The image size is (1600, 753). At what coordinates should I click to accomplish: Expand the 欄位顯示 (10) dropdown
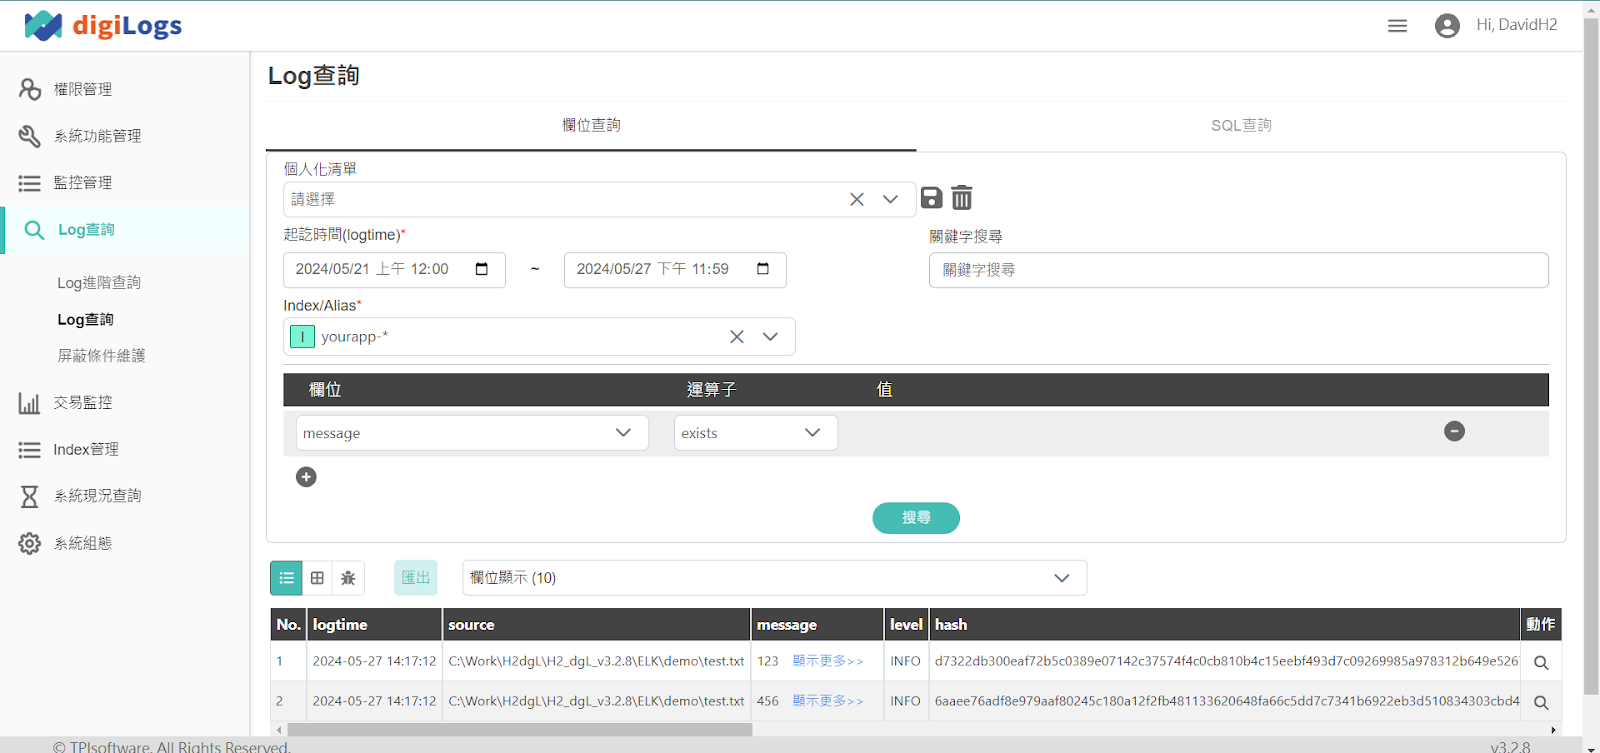pos(775,578)
